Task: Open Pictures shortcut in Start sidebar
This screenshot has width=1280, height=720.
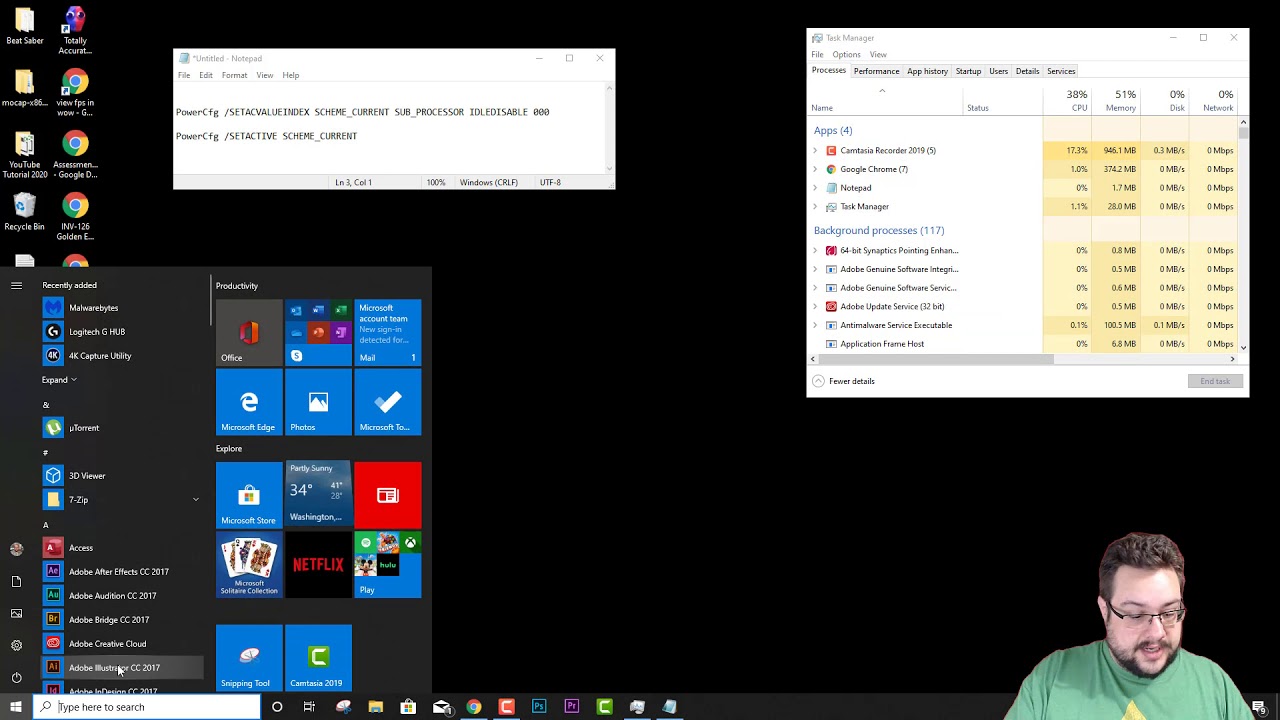Action: pos(16,613)
